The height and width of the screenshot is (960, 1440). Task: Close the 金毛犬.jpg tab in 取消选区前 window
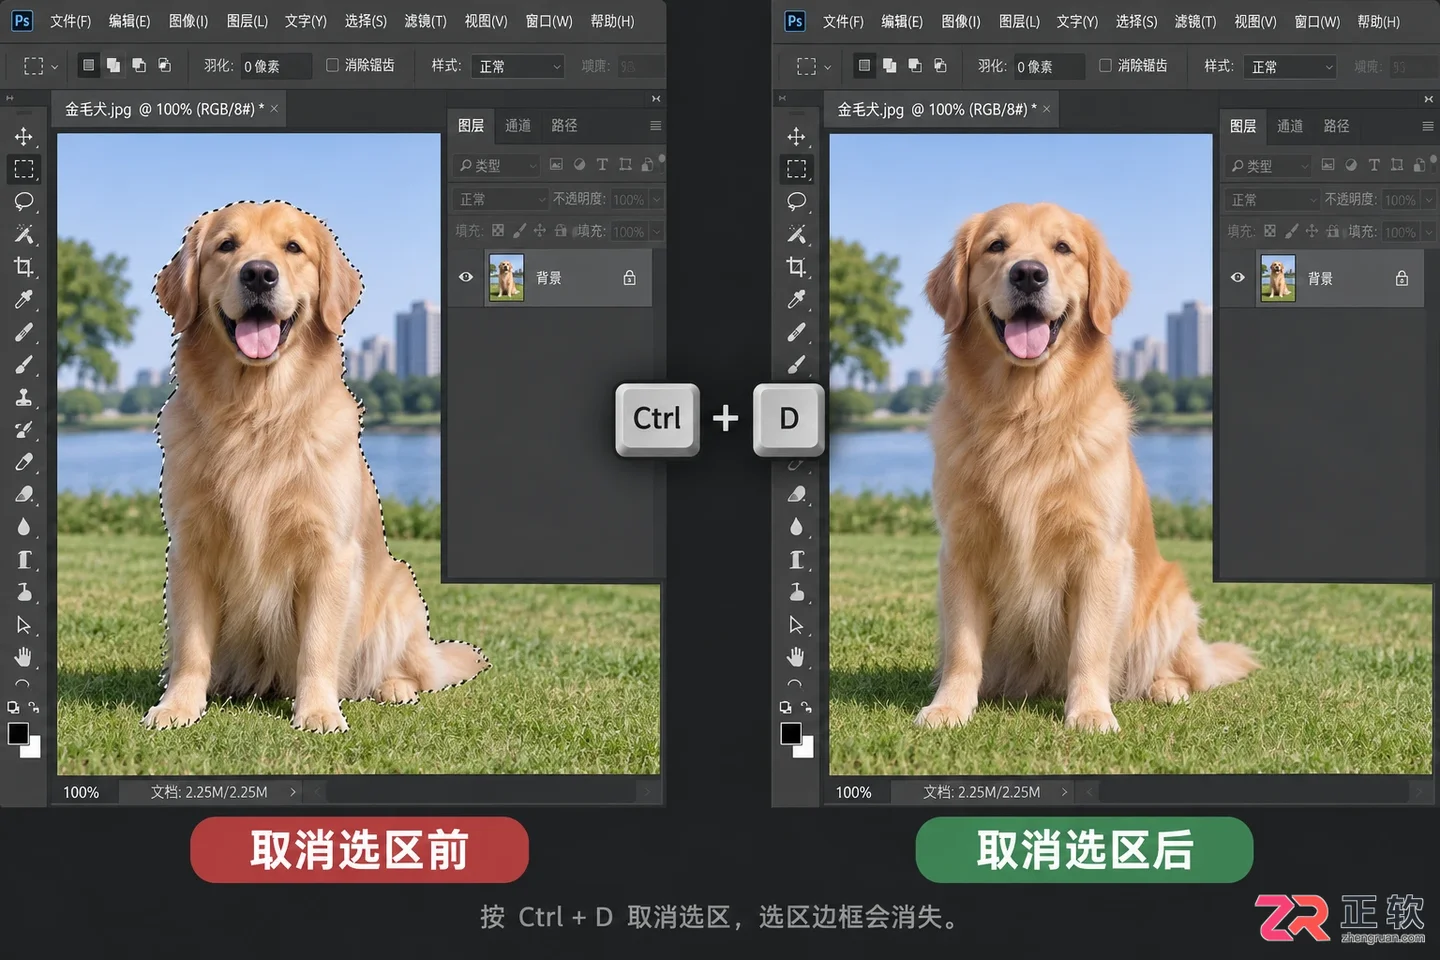pos(274,108)
